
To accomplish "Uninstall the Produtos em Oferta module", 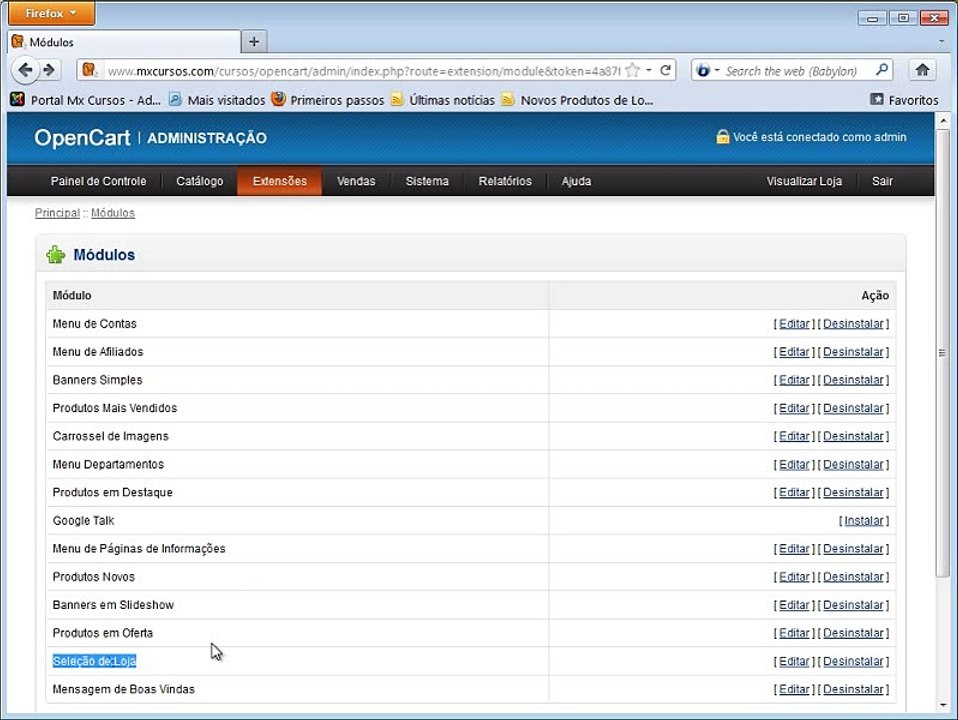I will click(853, 633).
